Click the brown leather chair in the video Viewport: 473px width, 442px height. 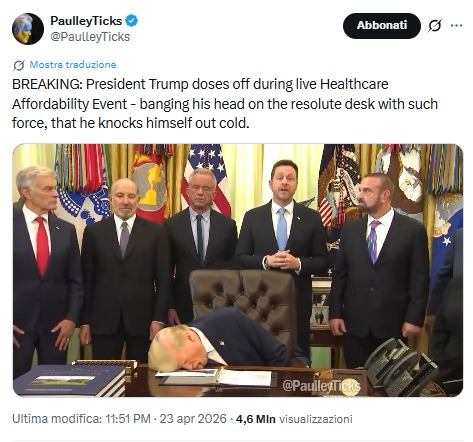[243, 300]
